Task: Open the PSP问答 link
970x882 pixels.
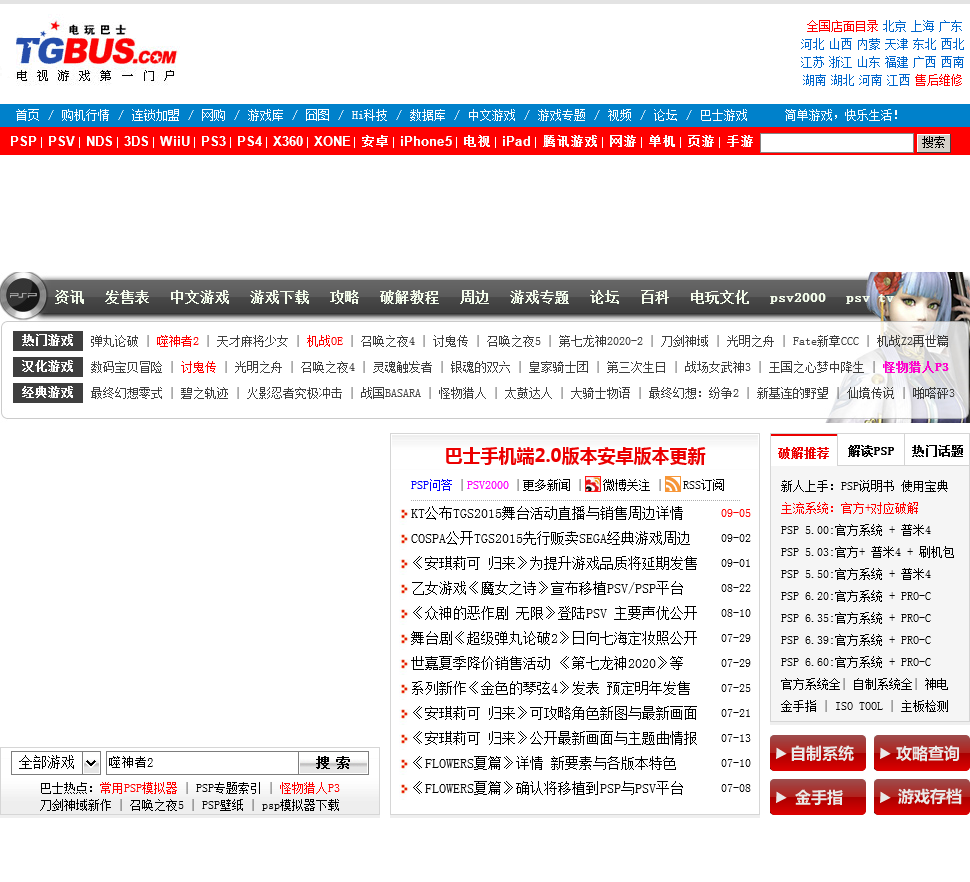Action: [431, 485]
